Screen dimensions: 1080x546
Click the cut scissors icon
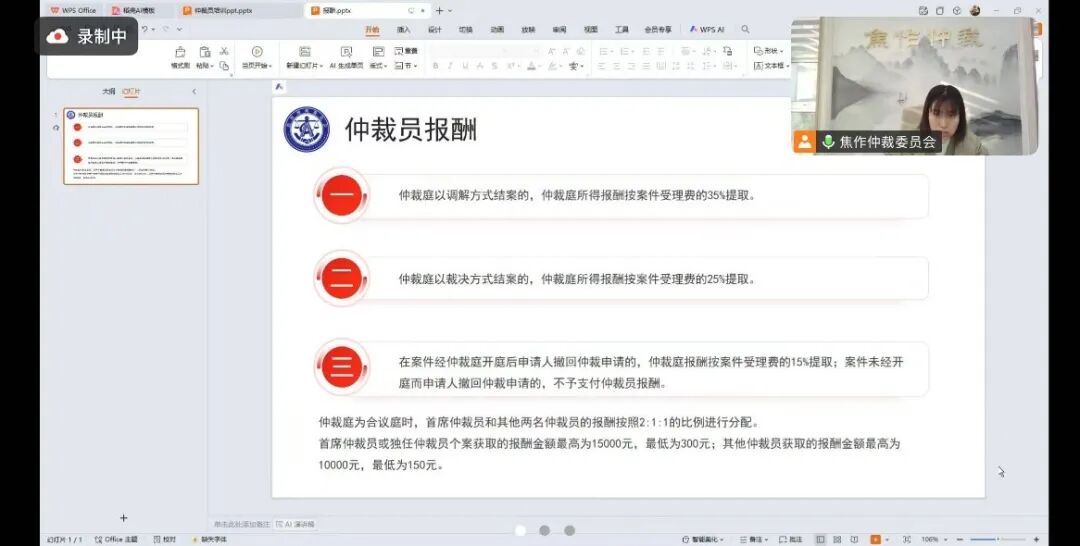click(x=224, y=51)
